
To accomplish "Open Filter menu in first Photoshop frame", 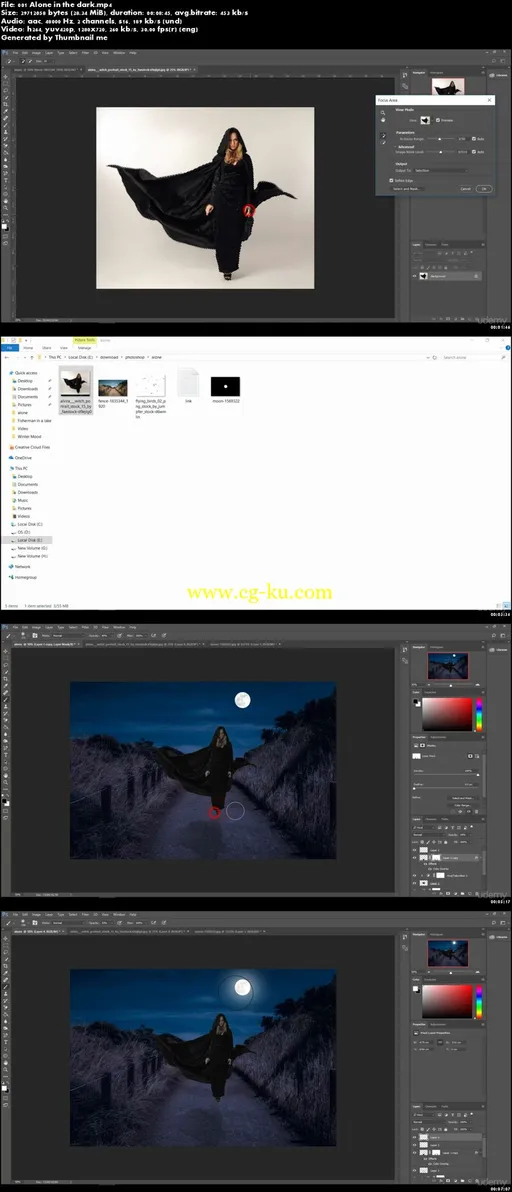I will pyautogui.click(x=84, y=52).
